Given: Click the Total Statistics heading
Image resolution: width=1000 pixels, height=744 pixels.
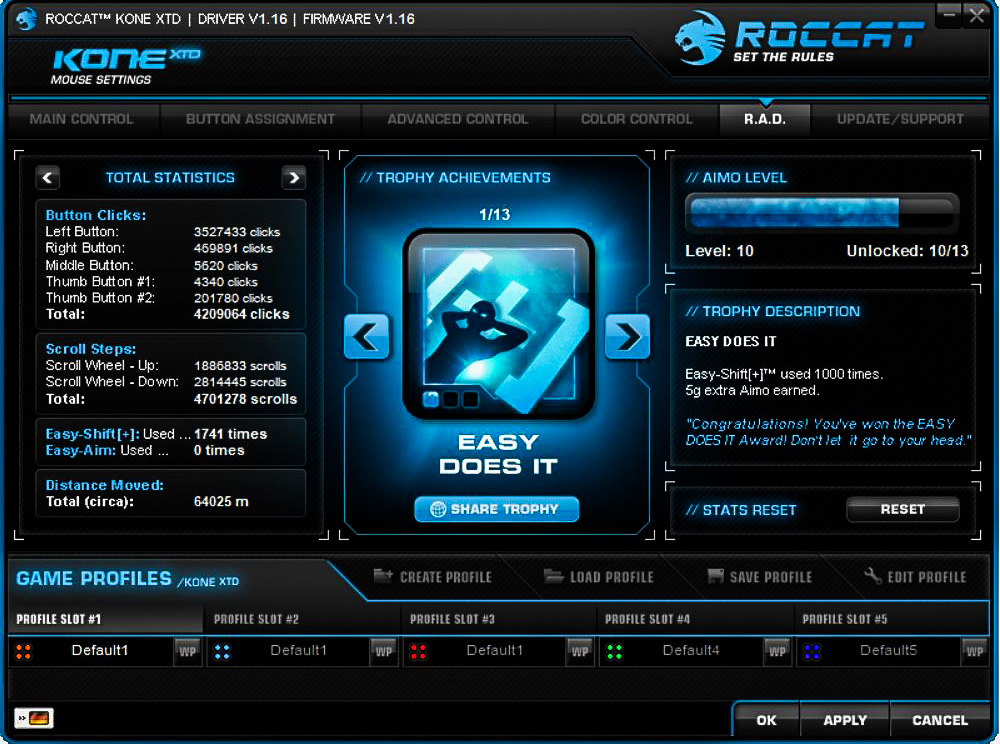Looking at the screenshot, I should [x=170, y=178].
